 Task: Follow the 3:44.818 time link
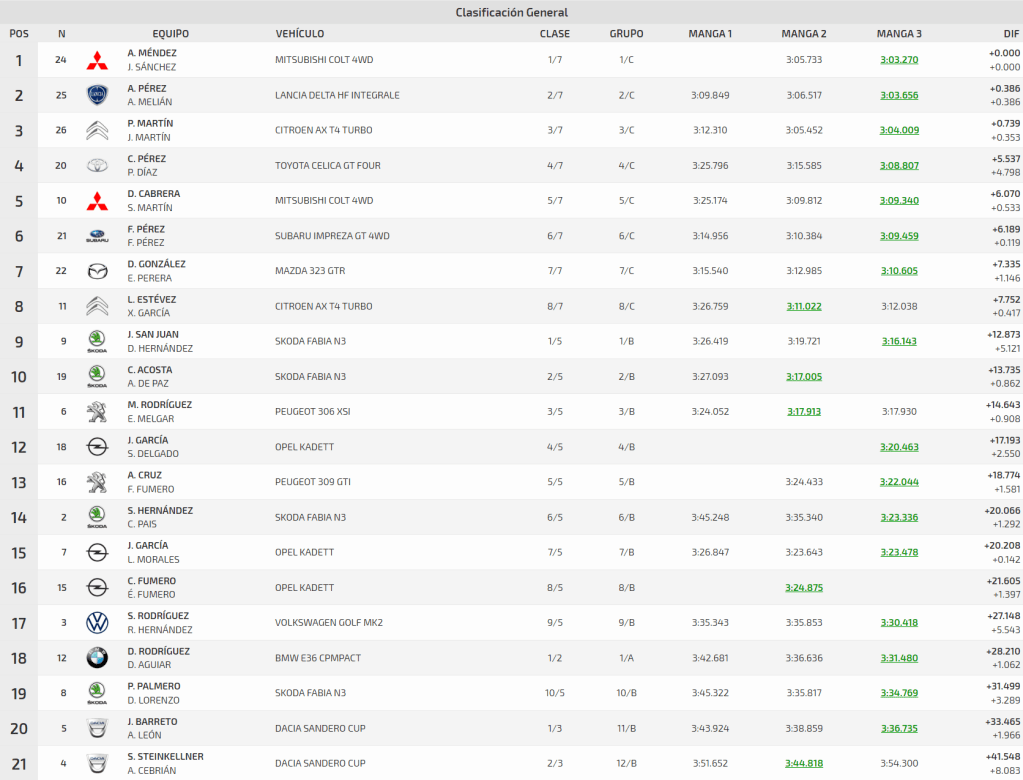(x=804, y=763)
